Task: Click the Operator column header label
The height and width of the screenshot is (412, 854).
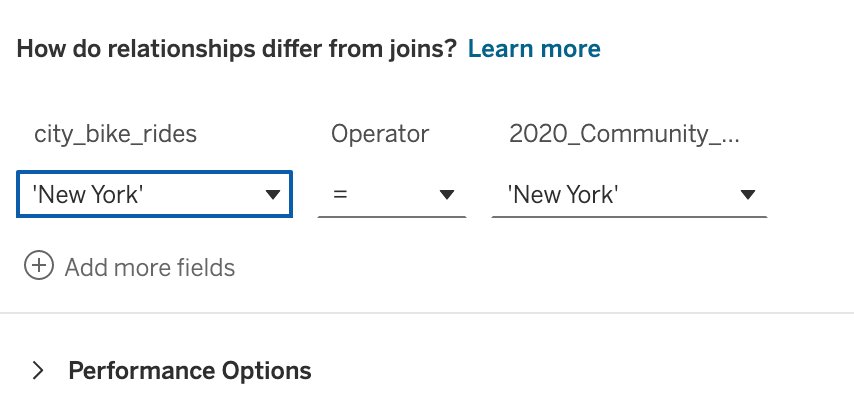Action: click(380, 134)
